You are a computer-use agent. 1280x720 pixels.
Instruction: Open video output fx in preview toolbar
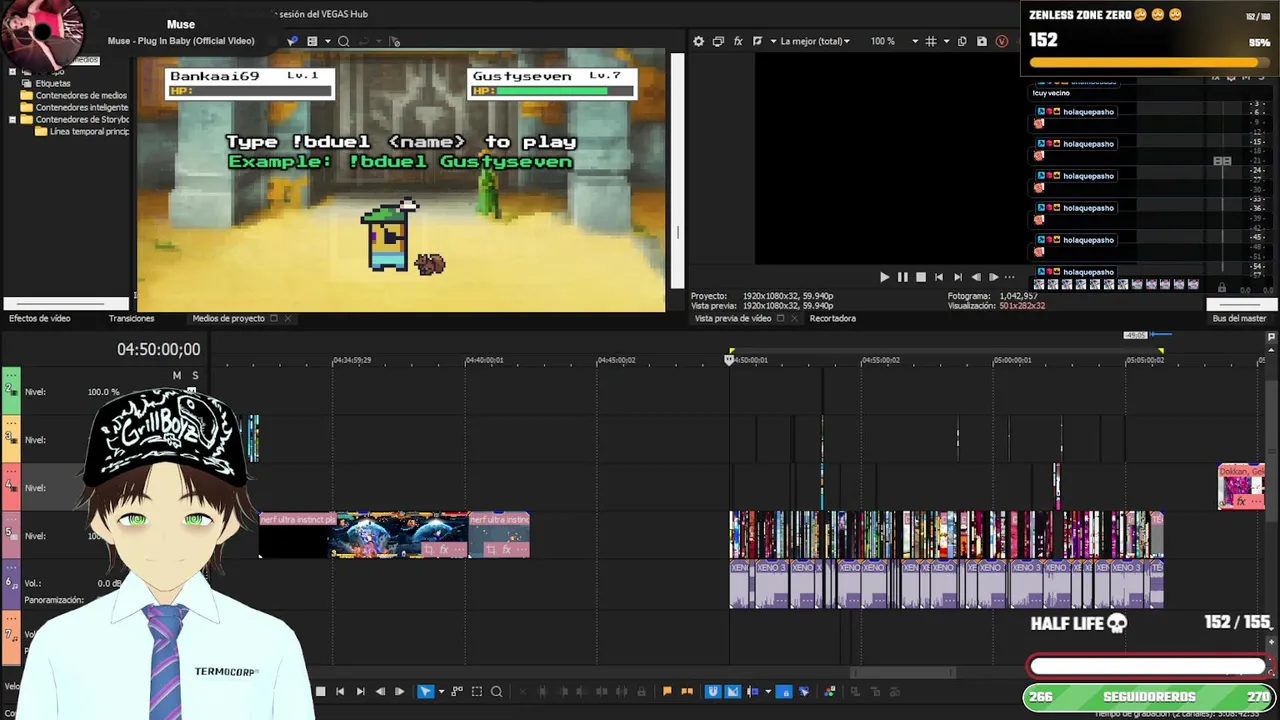(x=738, y=41)
